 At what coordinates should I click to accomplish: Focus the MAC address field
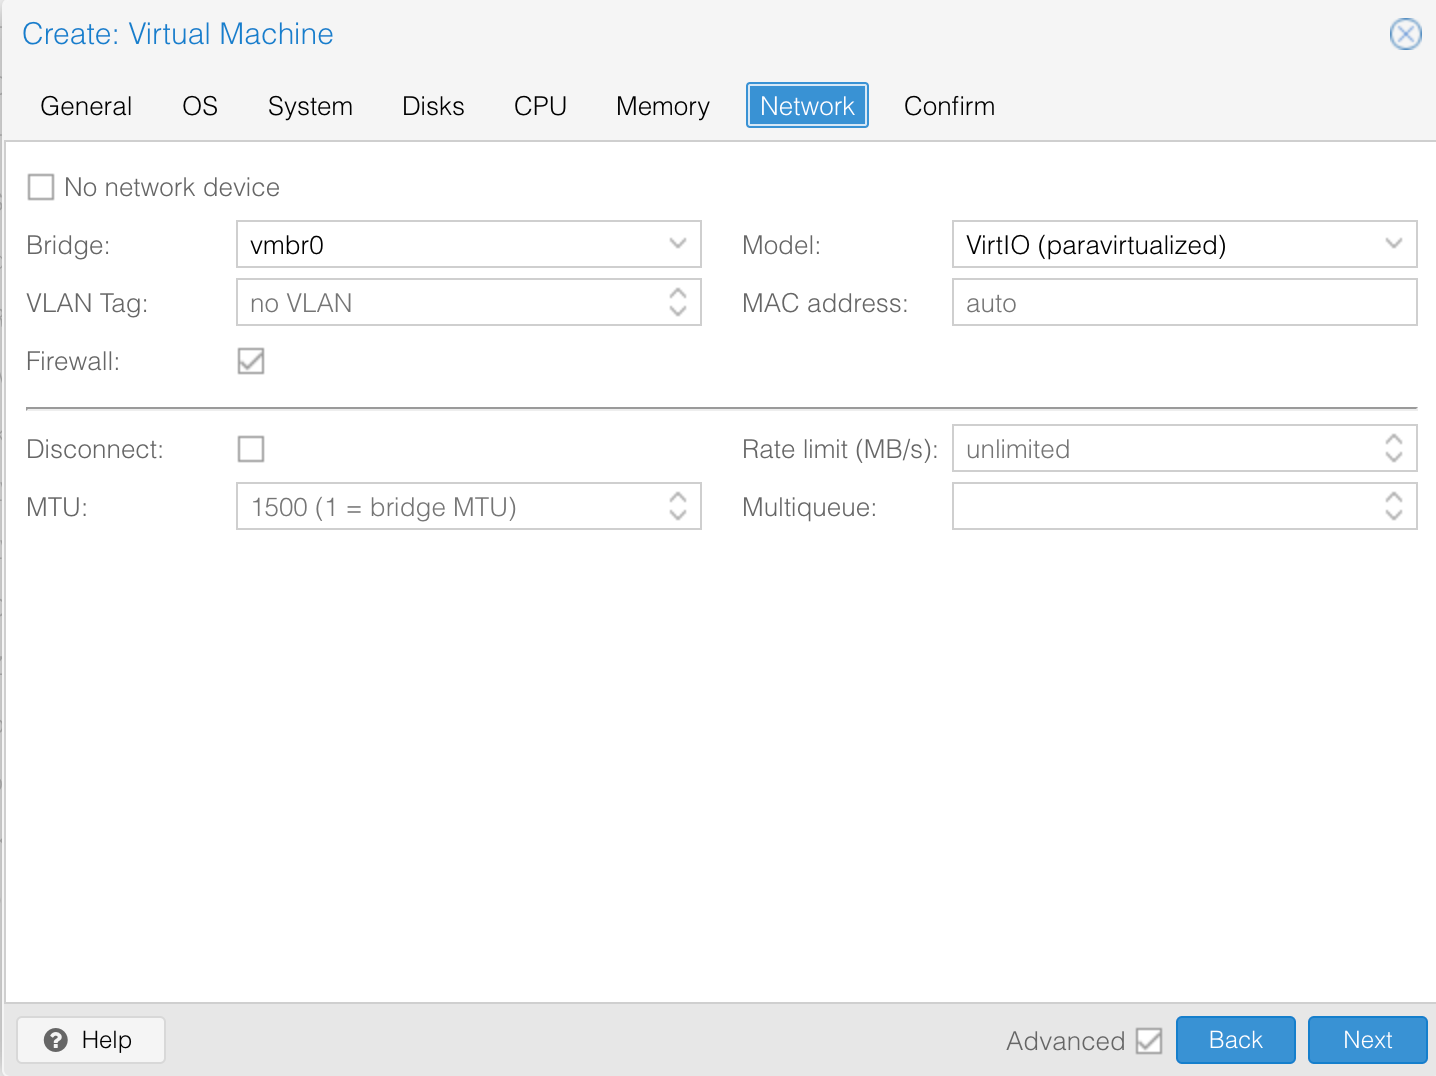[x=1184, y=302]
